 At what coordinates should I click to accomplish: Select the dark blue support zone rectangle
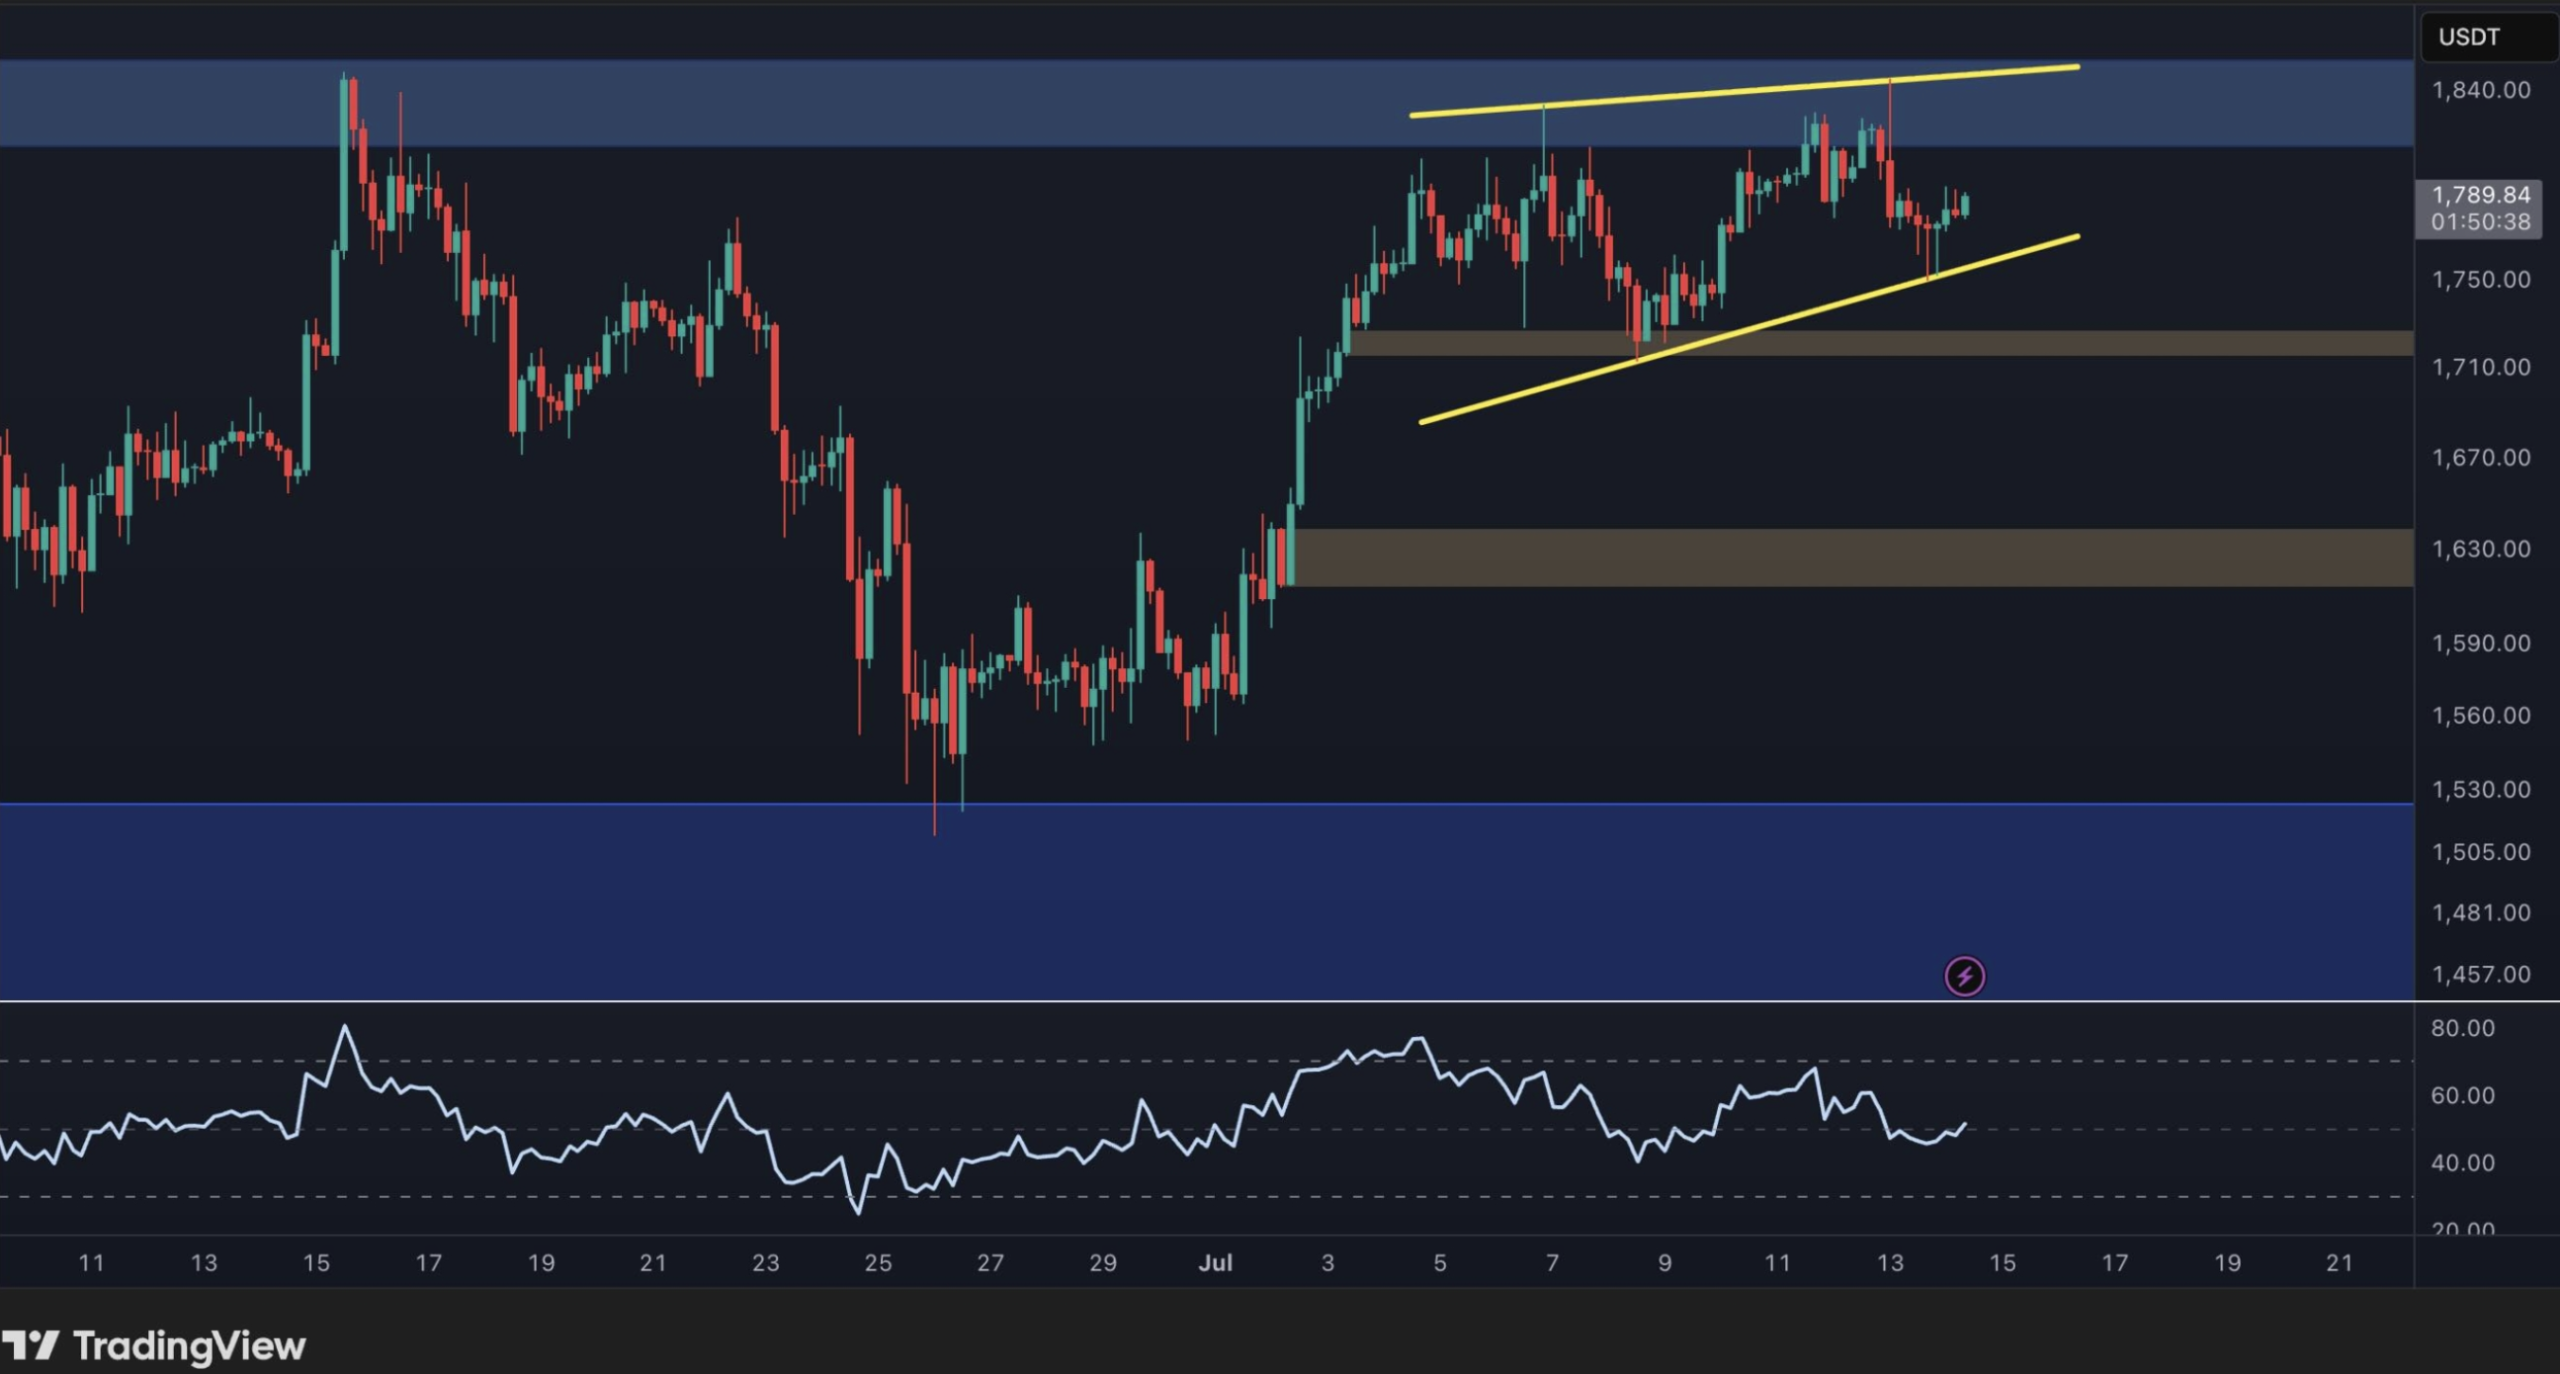point(1207,902)
